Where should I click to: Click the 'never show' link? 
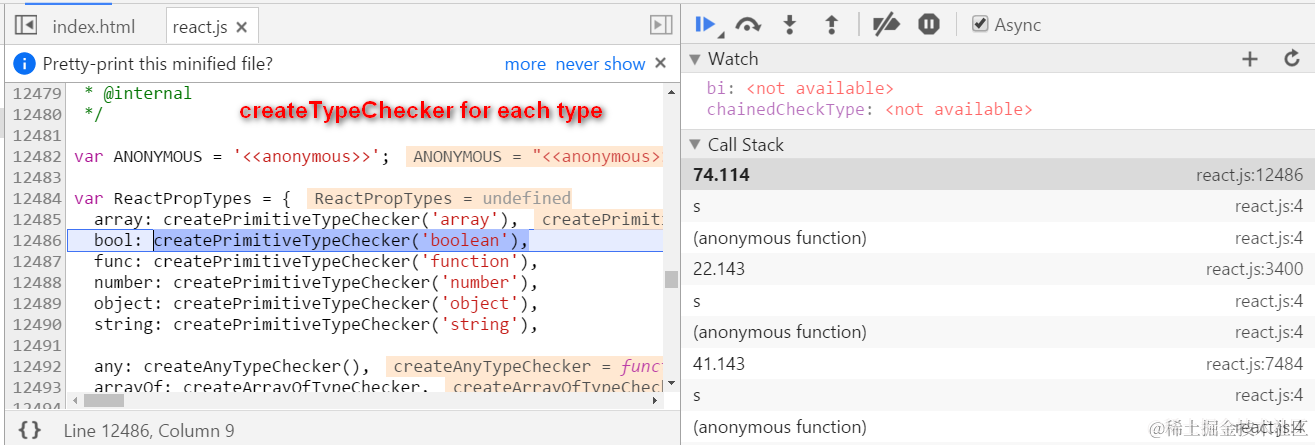[x=600, y=64]
